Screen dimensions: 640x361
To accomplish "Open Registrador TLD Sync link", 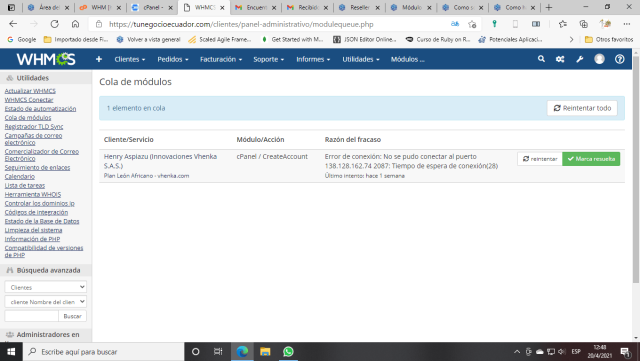I will 34,127.
